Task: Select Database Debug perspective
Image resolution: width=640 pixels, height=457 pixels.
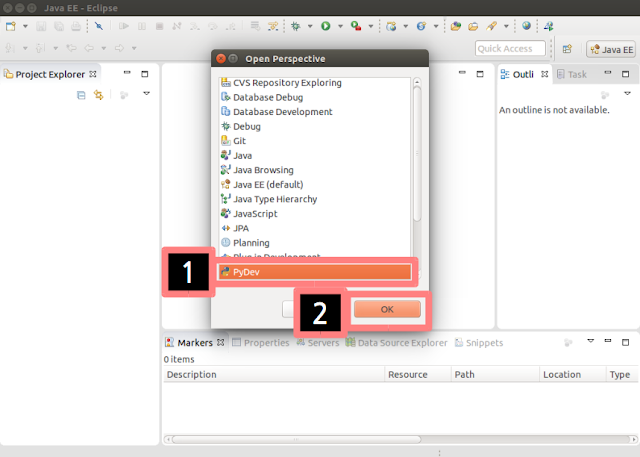Action: (x=315, y=98)
